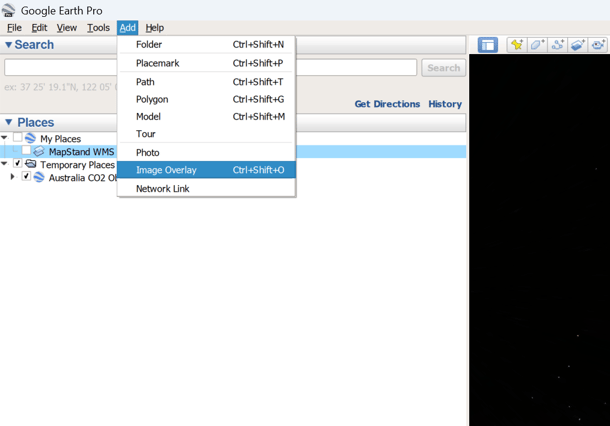Click the hide sidebar toolbar icon
This screenshot has width=610, height=426.
(x=487, y=45)
